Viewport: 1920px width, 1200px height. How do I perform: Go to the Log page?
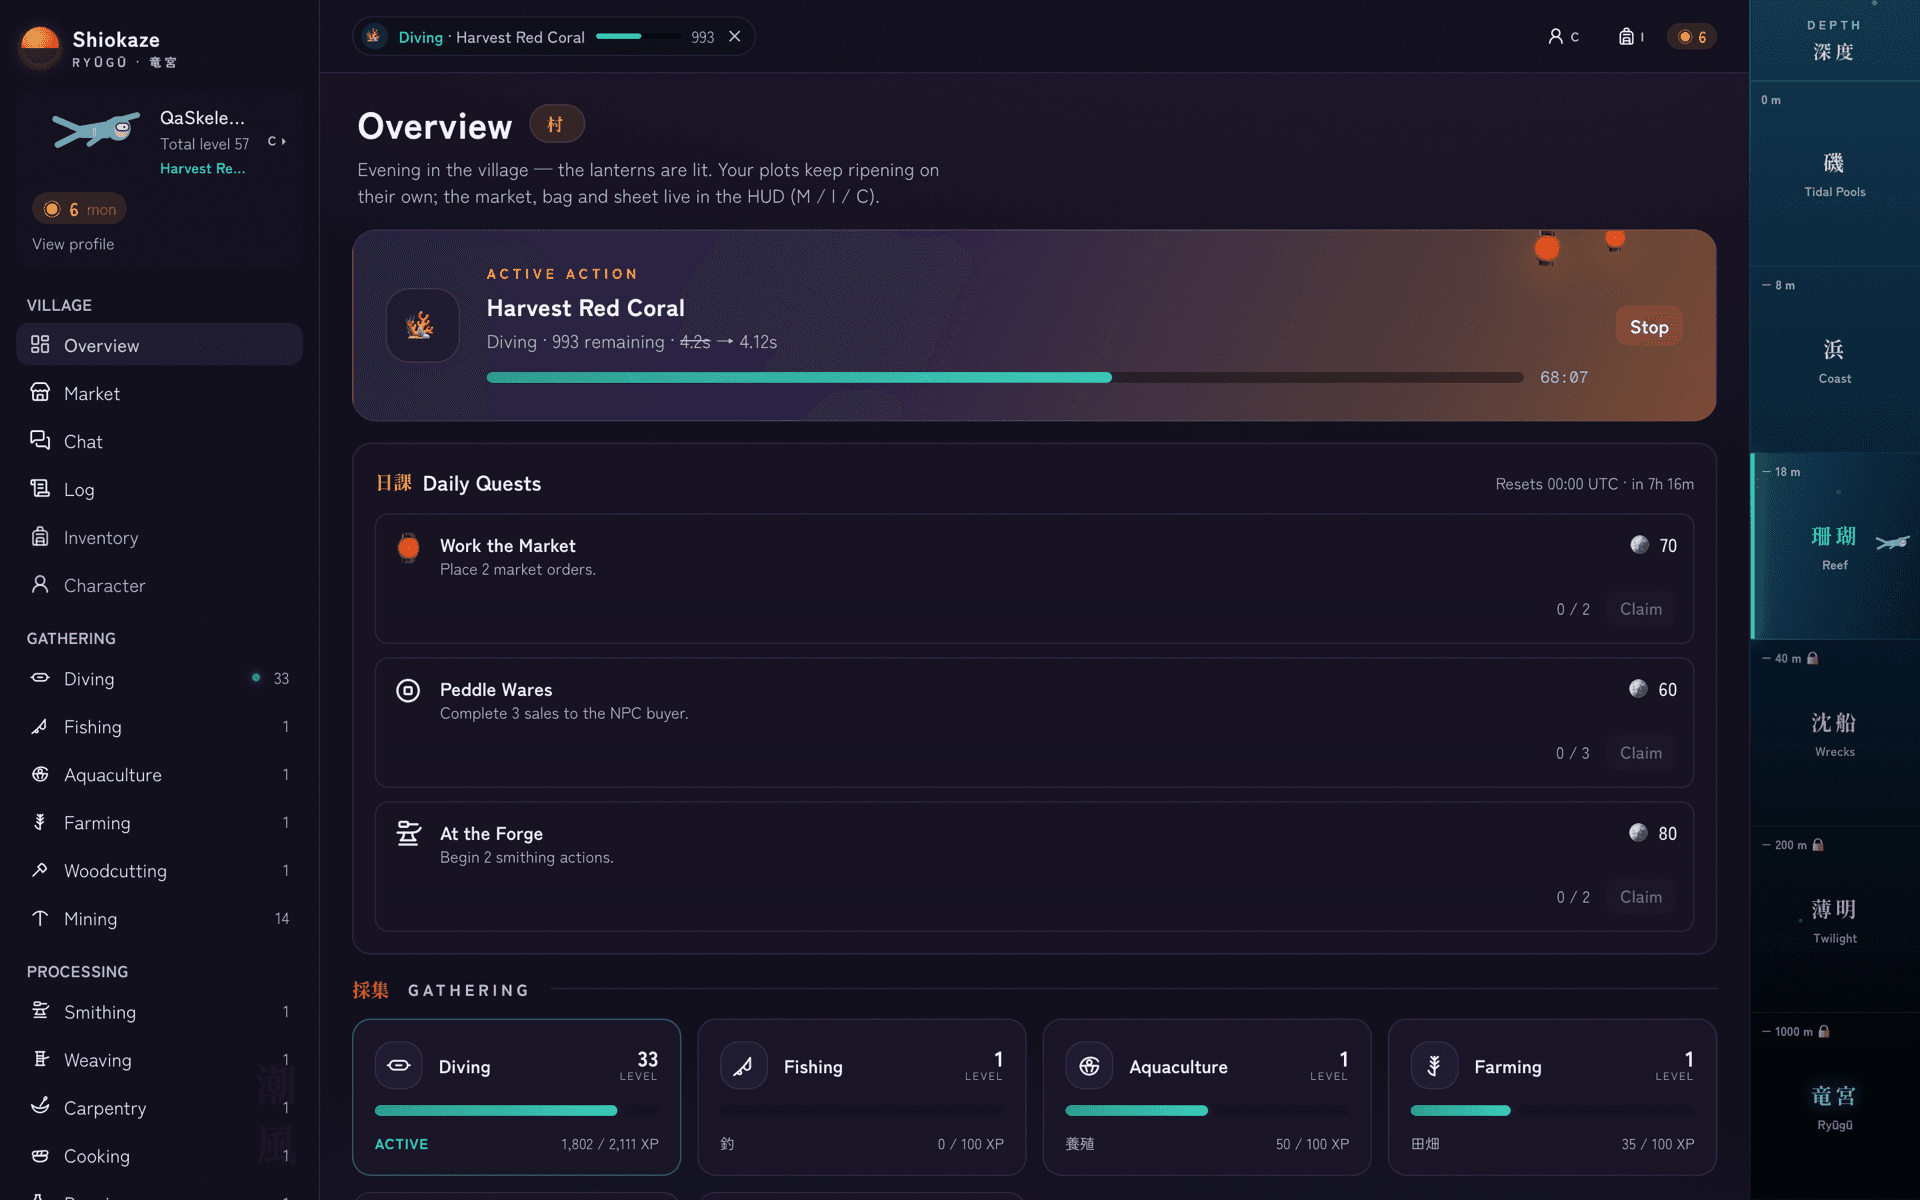point(159,489)
